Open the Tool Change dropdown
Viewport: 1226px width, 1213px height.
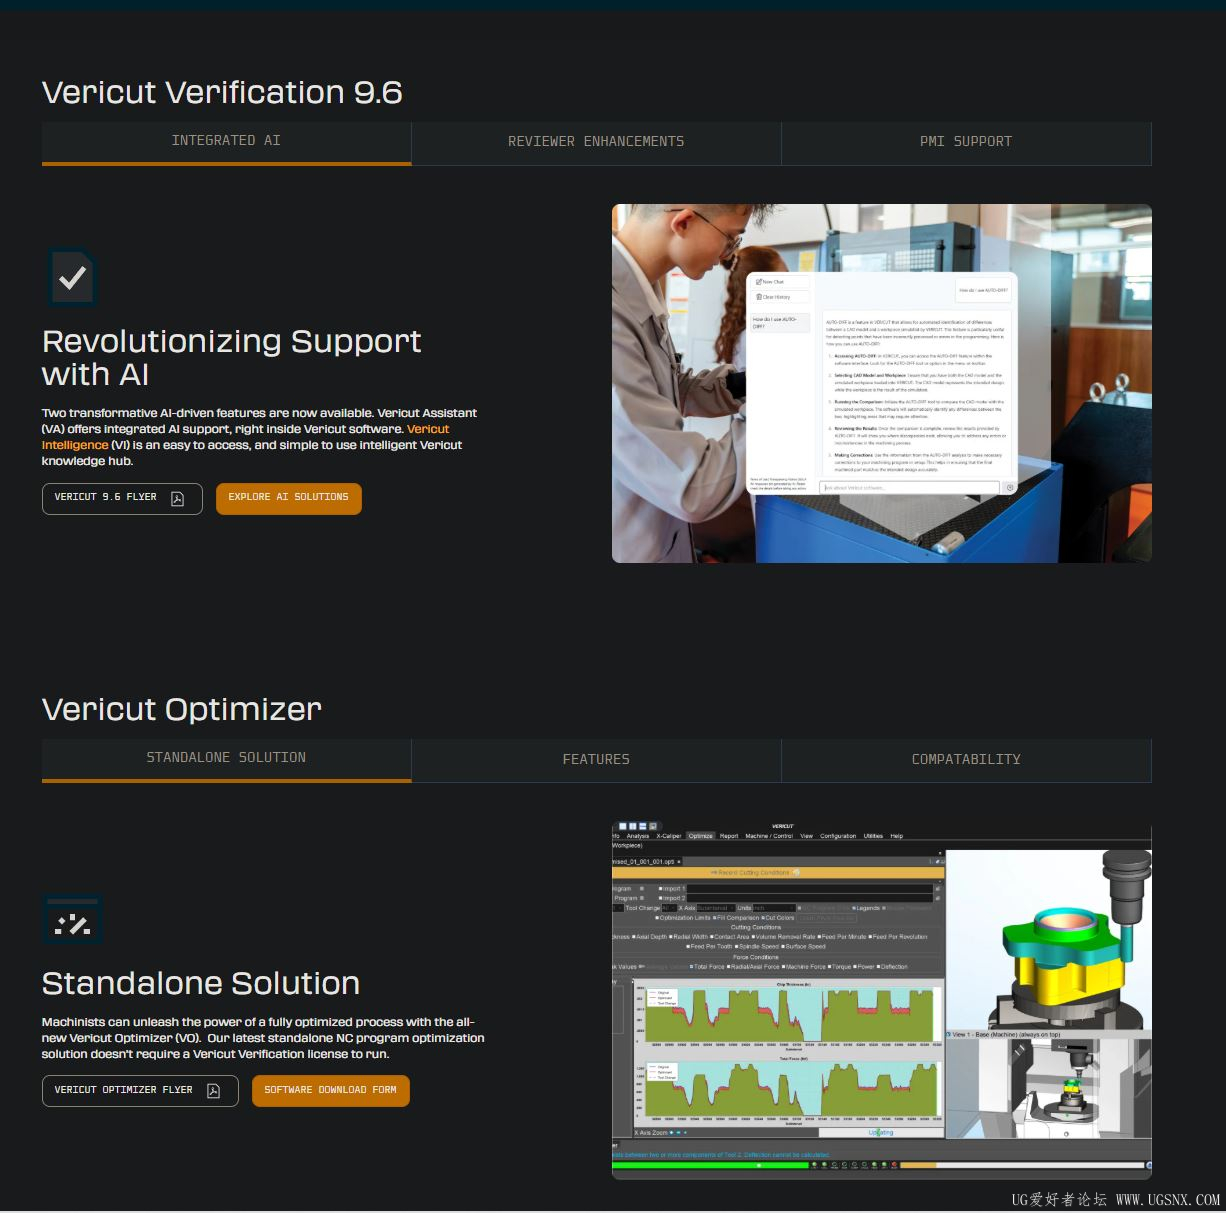[669, 908]
